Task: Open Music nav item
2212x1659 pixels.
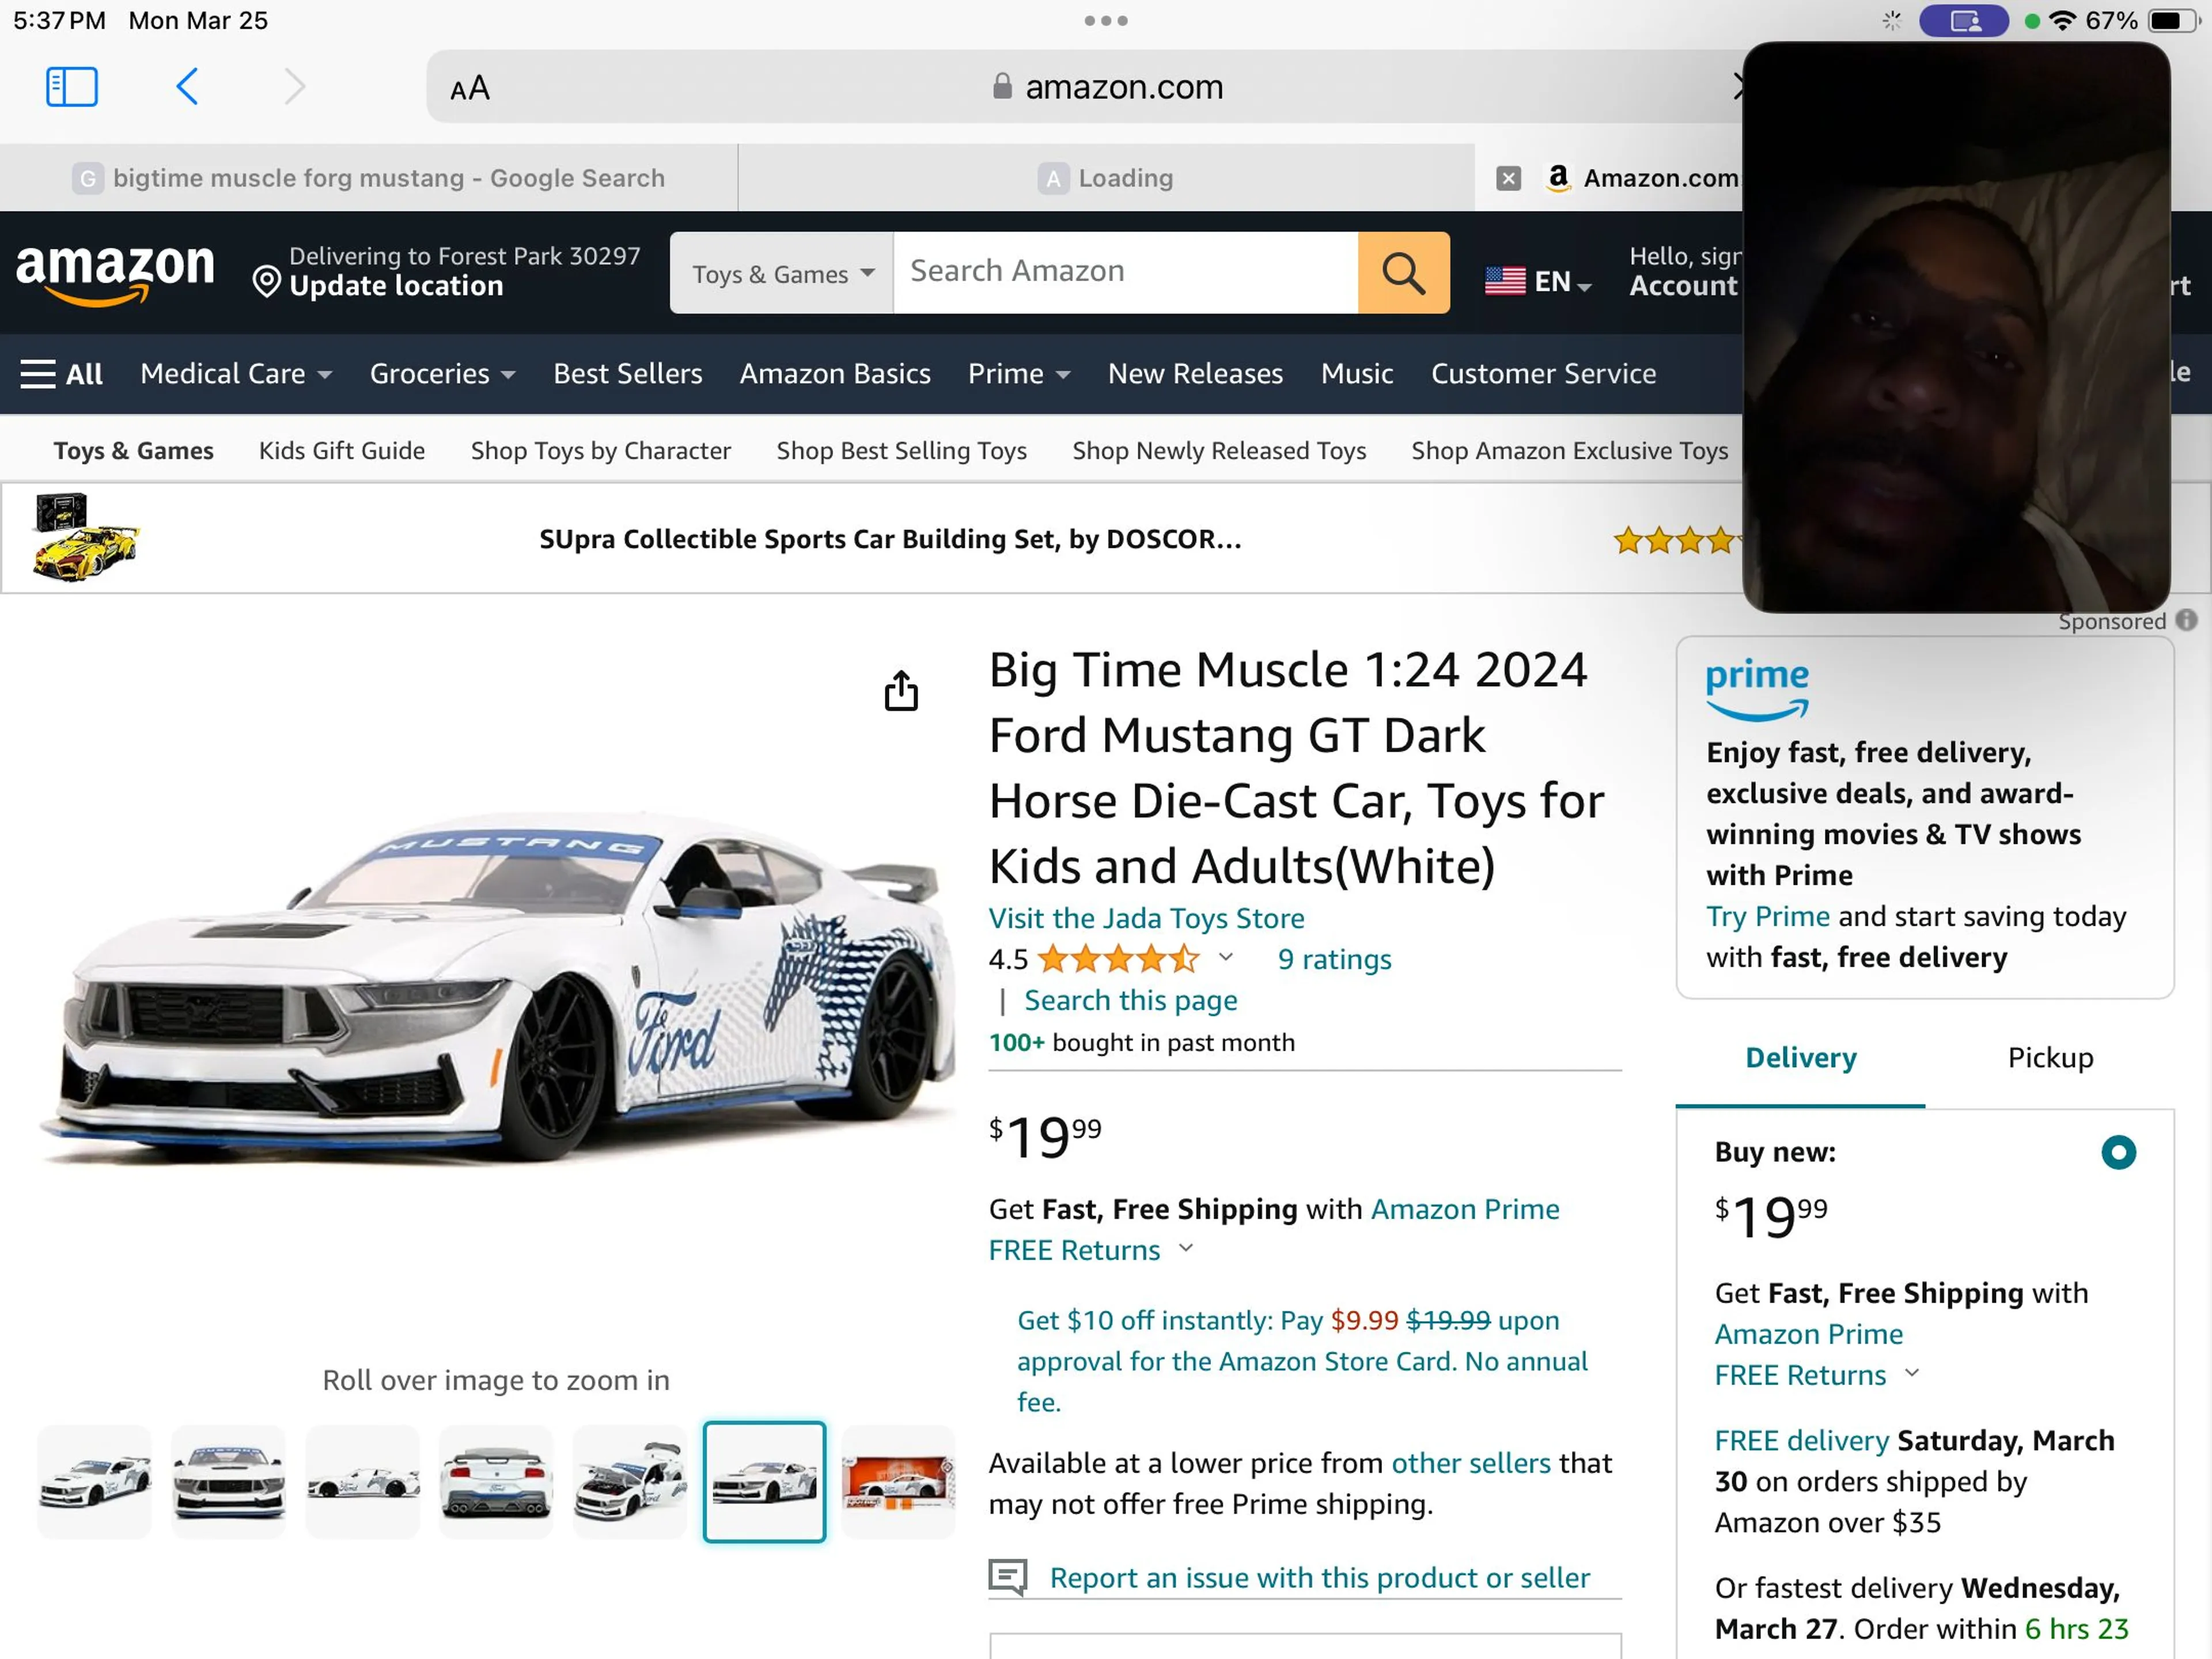Action: tap(1357, 374)
